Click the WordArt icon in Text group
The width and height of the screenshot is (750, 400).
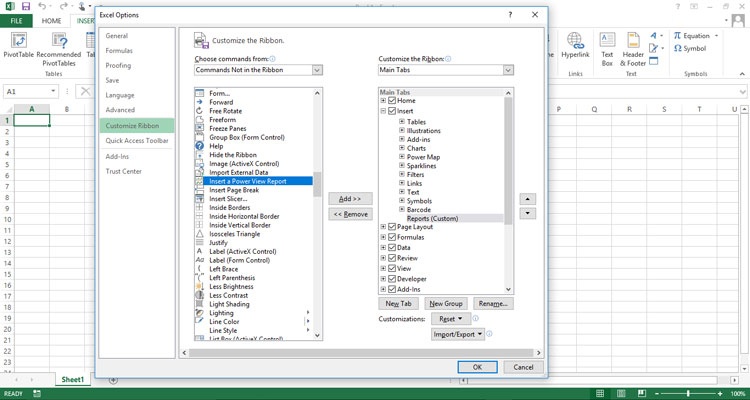pos(653,36)
